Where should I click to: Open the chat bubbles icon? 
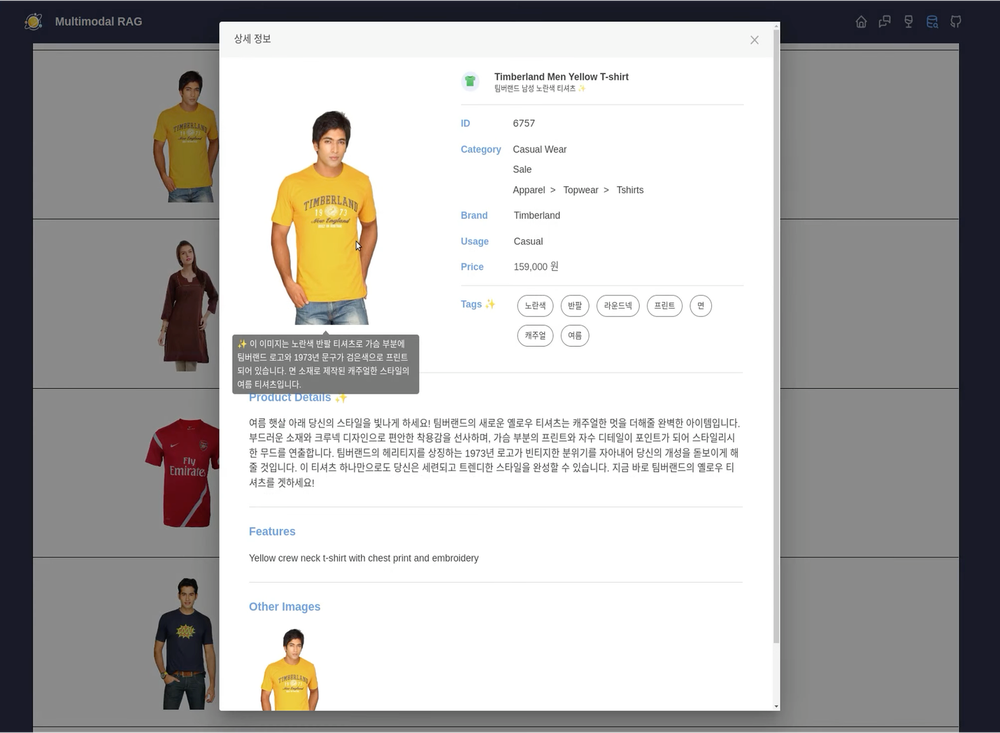tap(885, 22)
